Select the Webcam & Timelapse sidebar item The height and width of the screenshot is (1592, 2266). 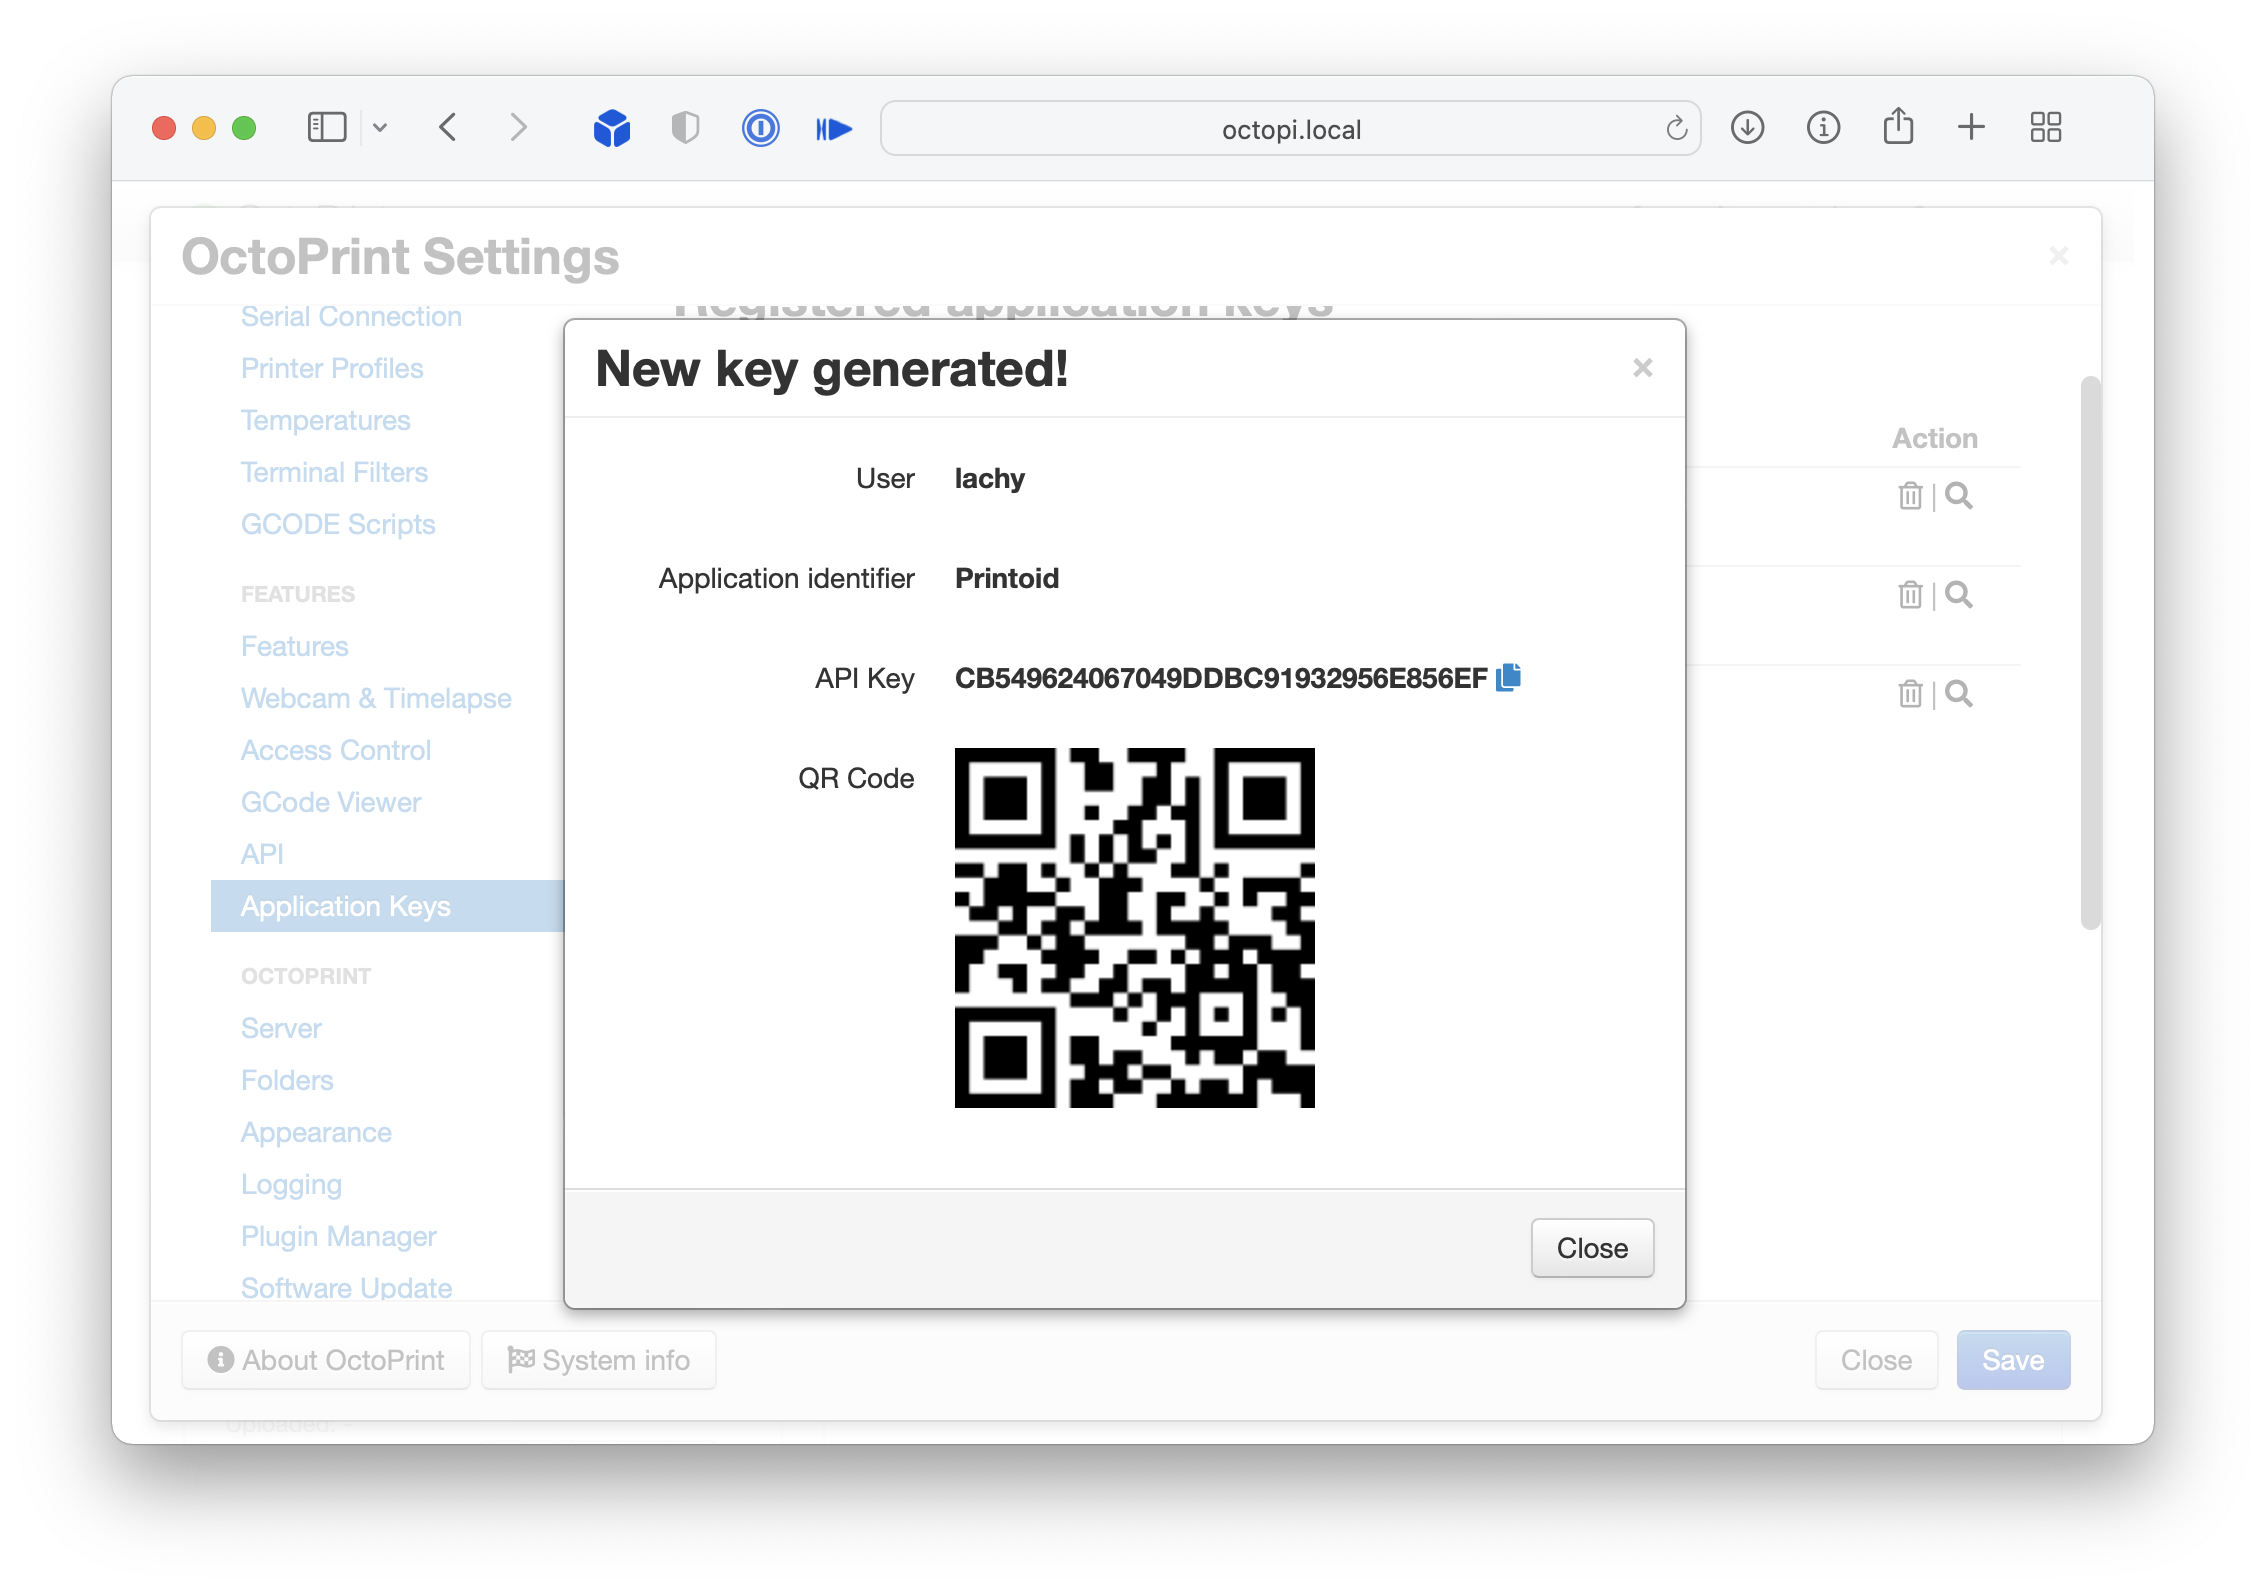pos(376,698)
